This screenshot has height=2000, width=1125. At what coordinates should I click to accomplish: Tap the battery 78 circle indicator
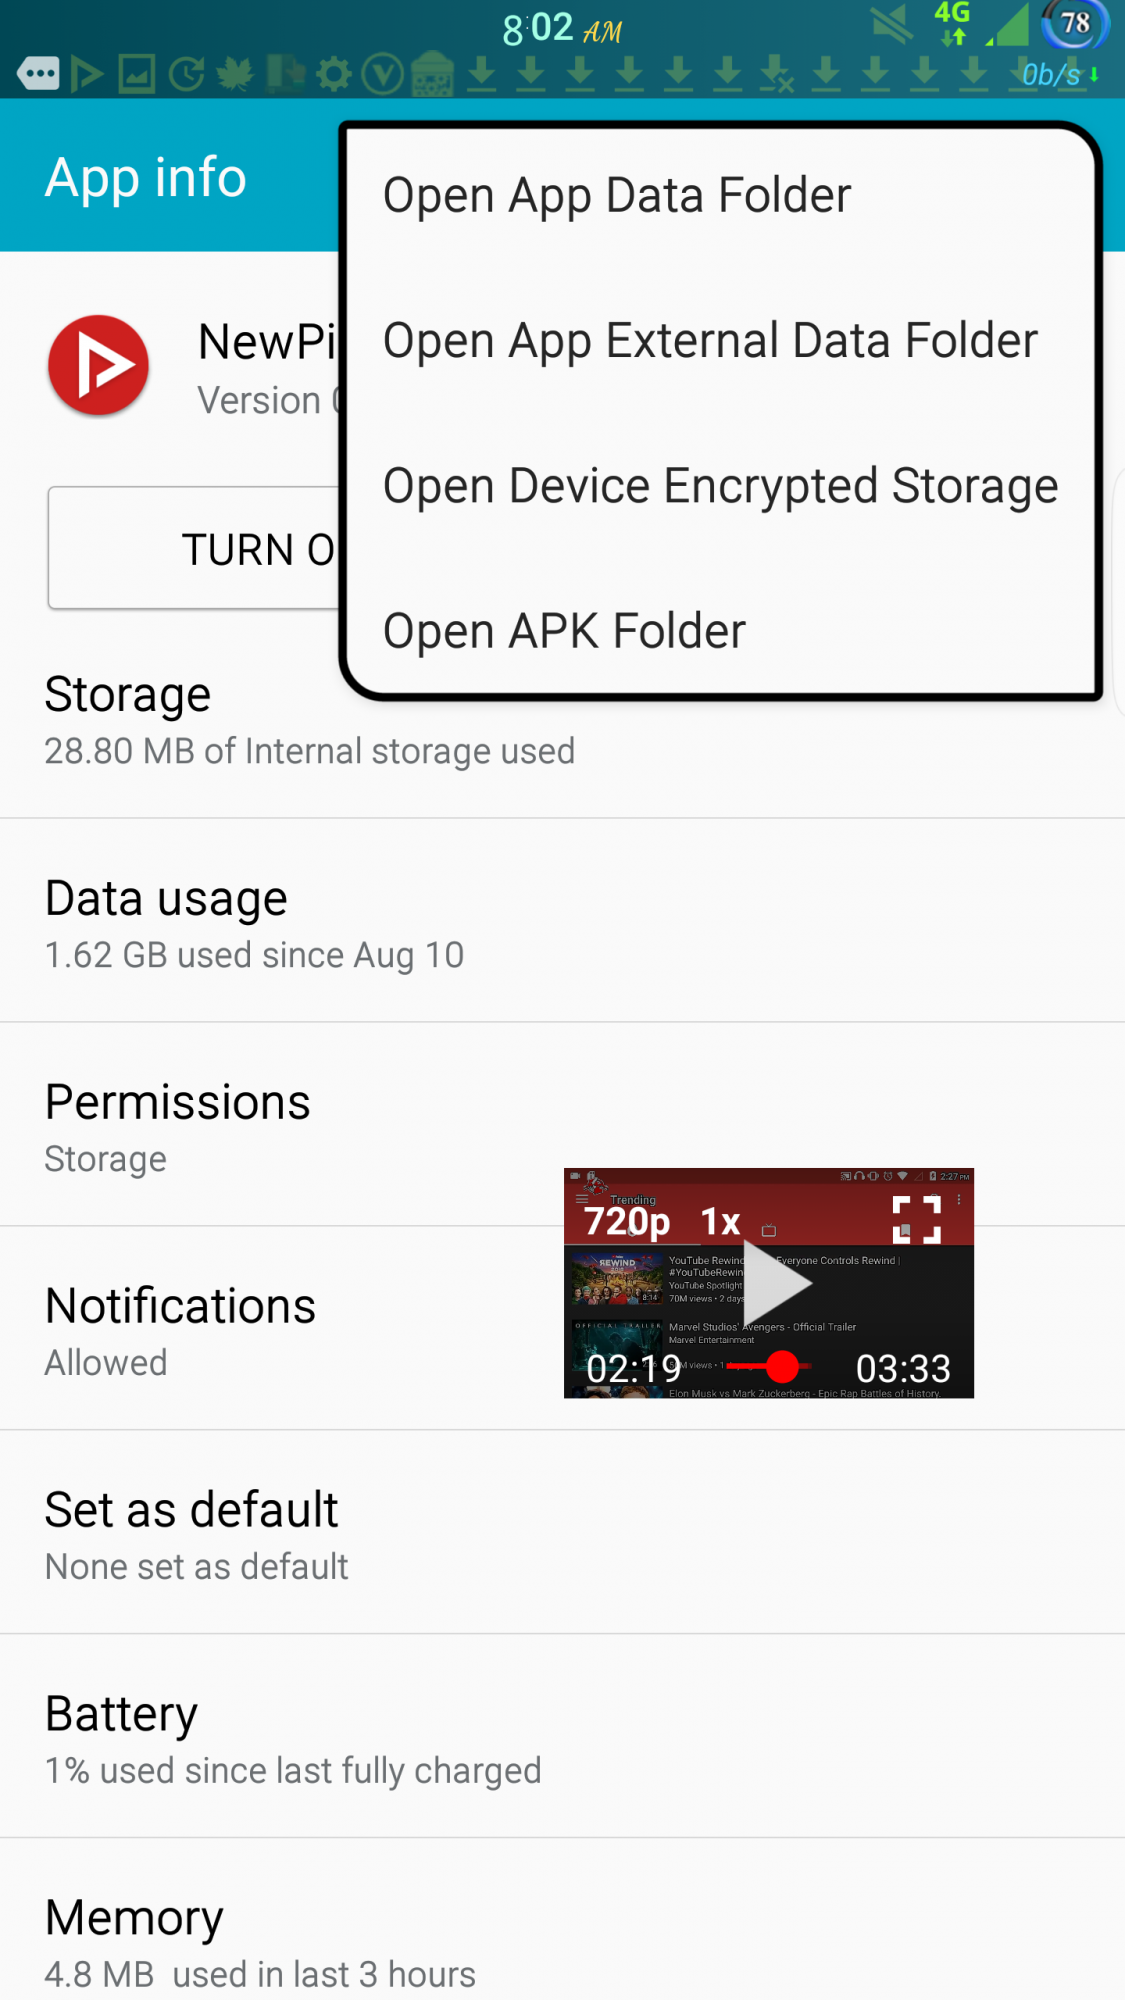1074,24
